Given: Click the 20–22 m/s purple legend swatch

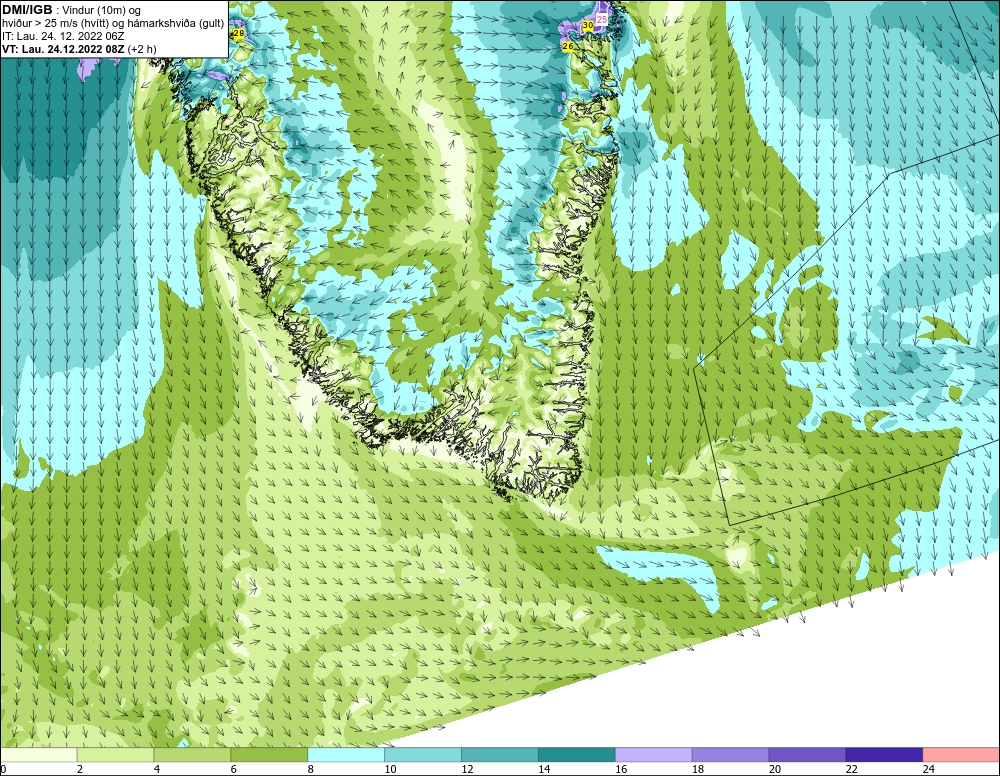Looking at the screenshot, I should 807,756.
